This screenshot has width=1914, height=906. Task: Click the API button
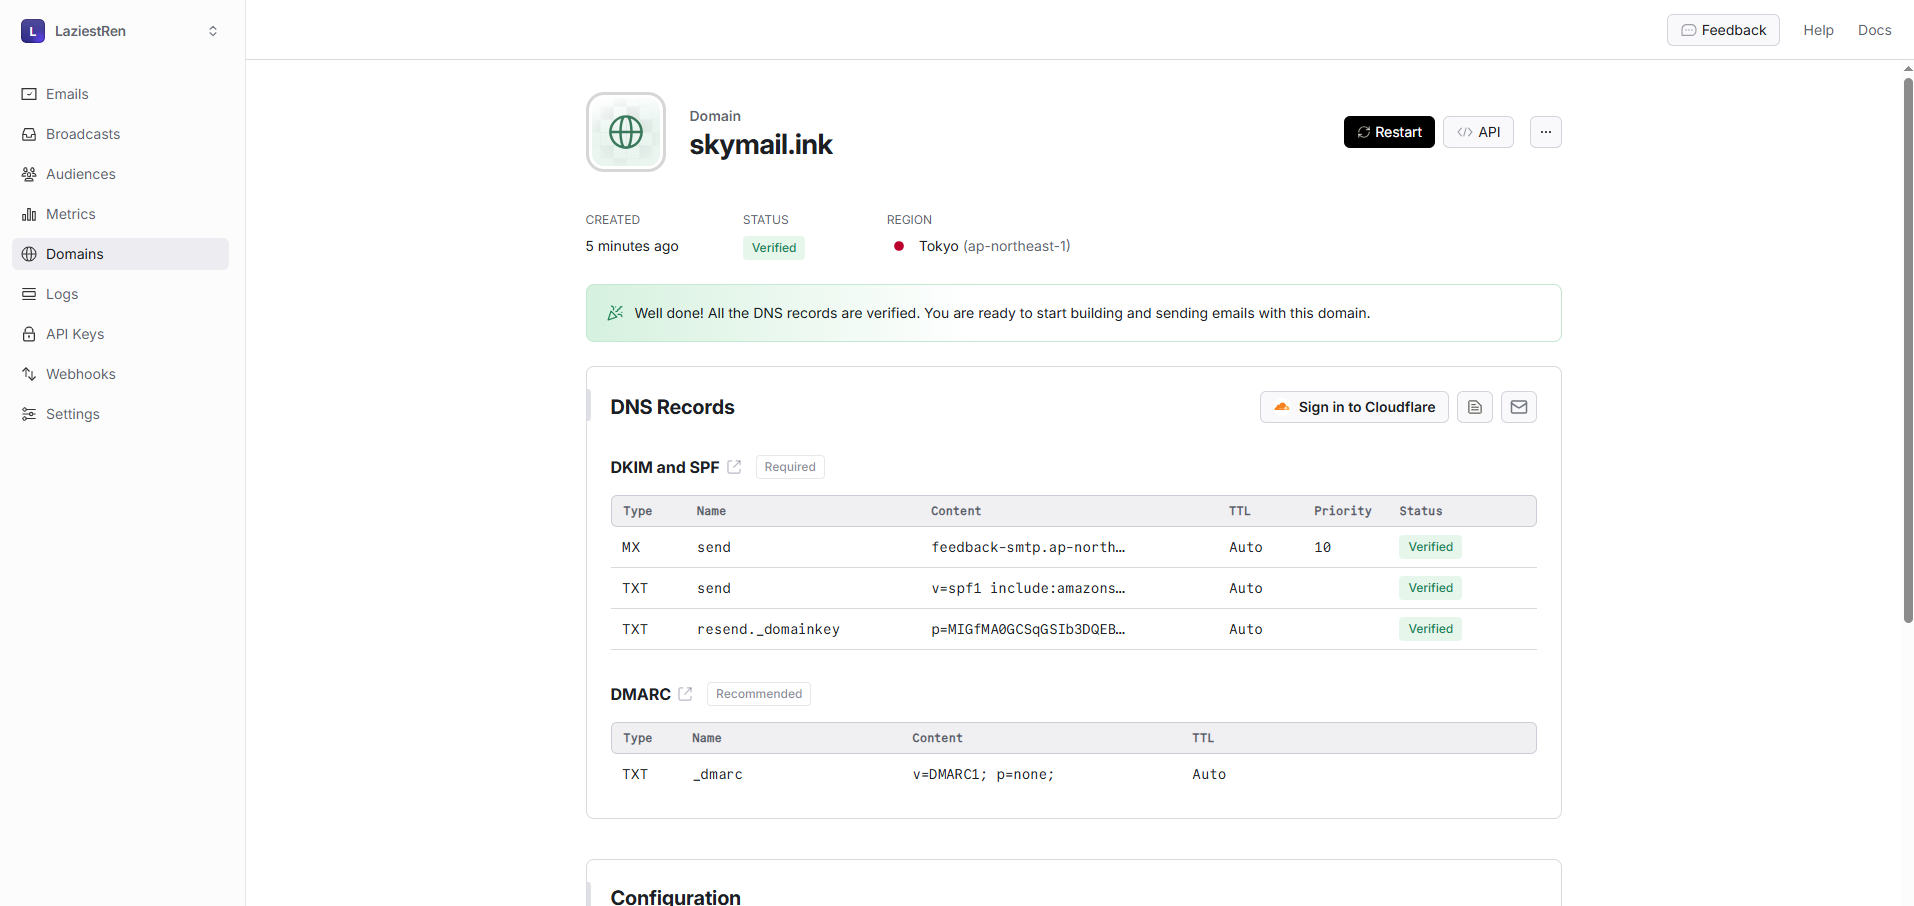[1477, 132]
